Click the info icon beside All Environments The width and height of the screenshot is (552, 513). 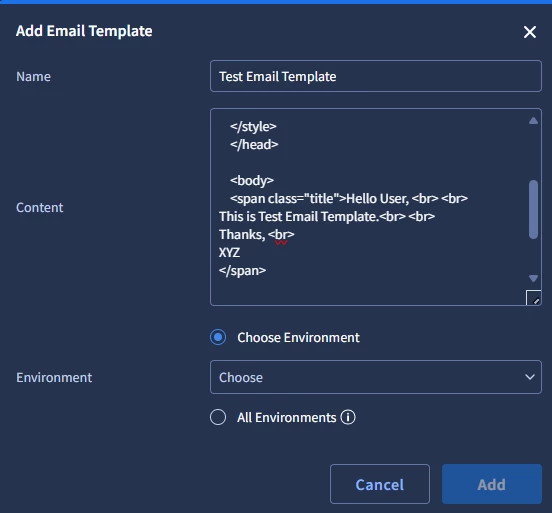click(348, 417)
